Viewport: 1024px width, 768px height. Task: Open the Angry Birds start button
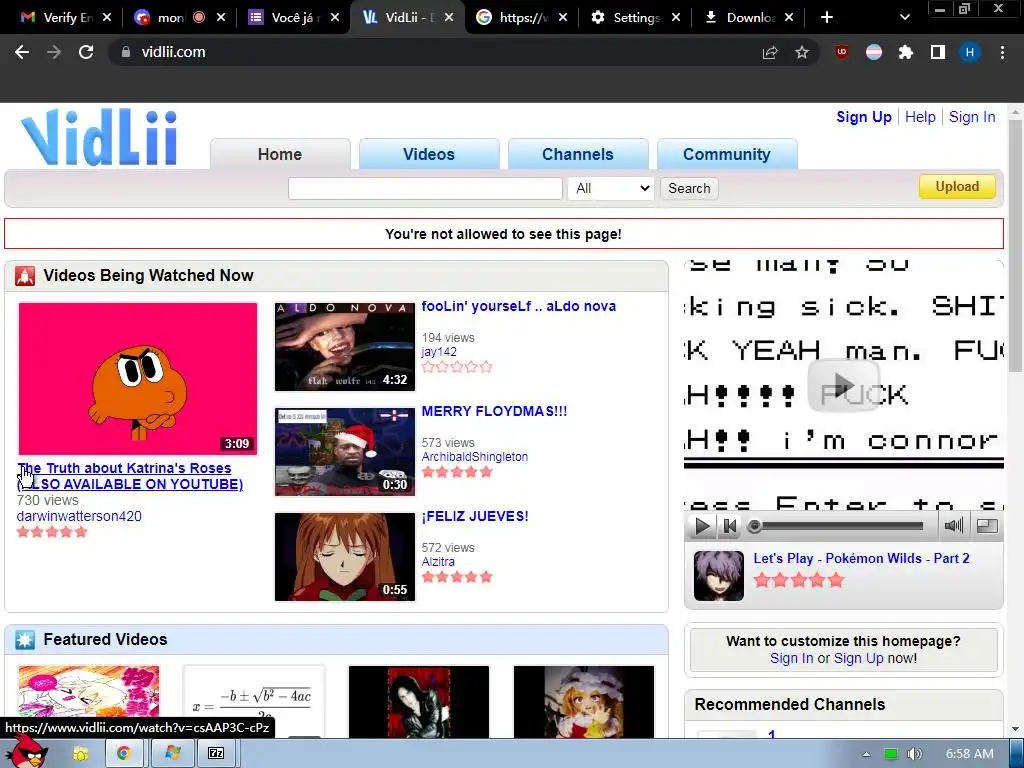coord(27,752)
